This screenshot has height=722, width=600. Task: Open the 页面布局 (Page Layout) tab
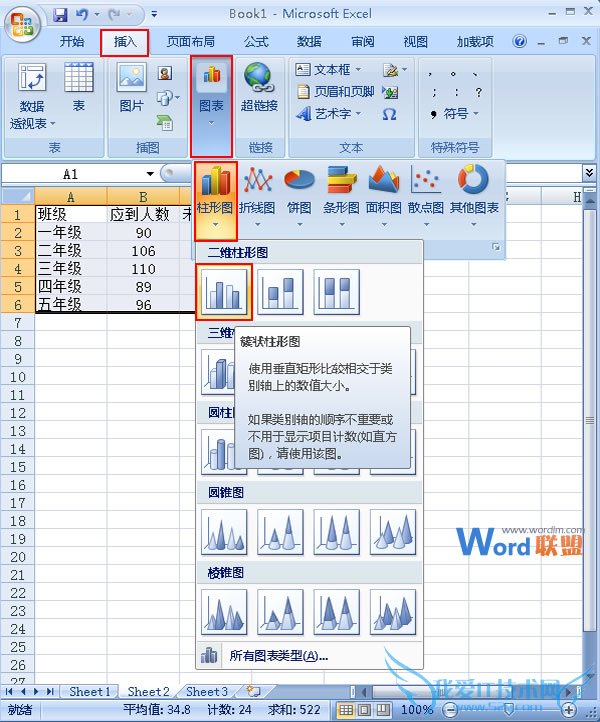[191, 42]
